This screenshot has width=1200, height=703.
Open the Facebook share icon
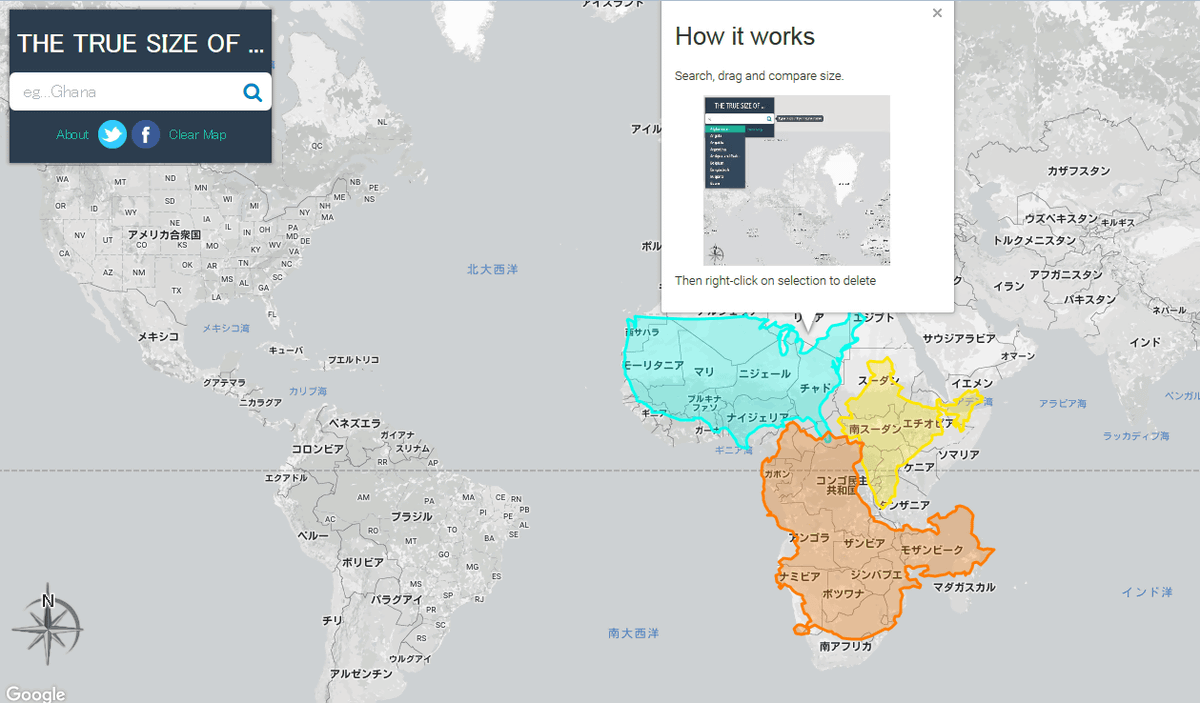[146, 134]
